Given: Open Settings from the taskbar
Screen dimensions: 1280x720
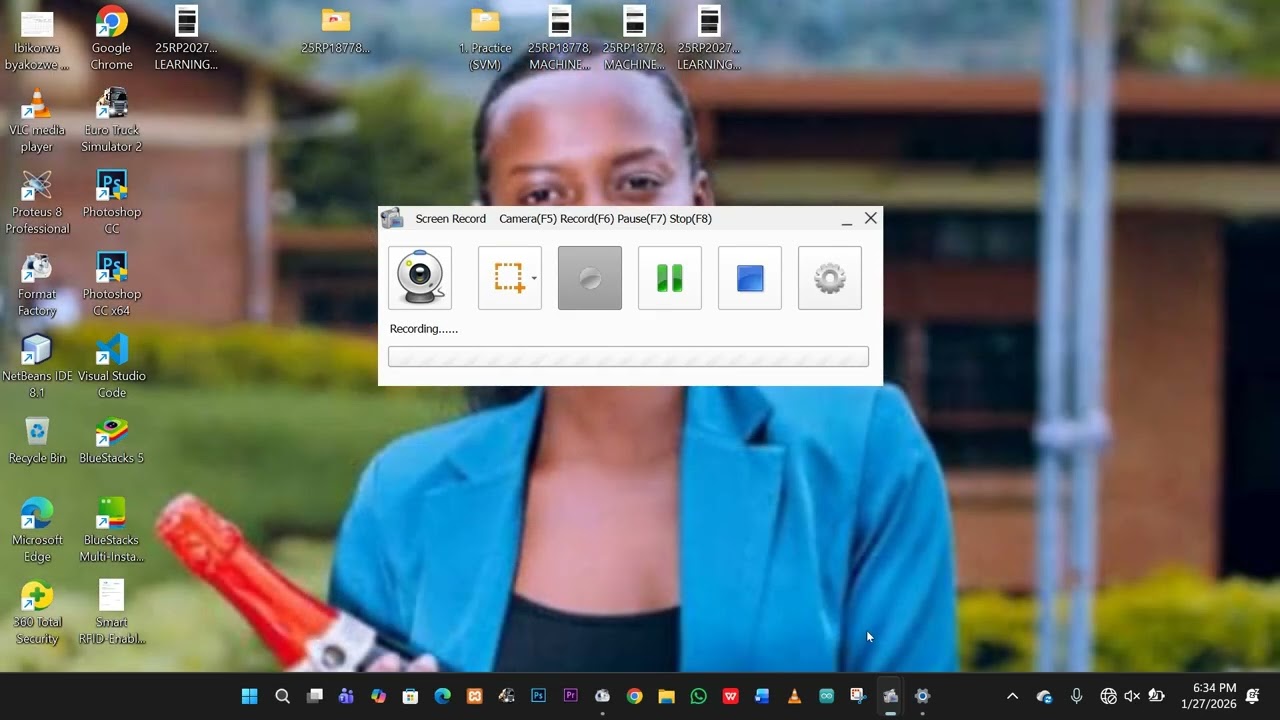Looking at the screenshot, I should pos(922,696).
